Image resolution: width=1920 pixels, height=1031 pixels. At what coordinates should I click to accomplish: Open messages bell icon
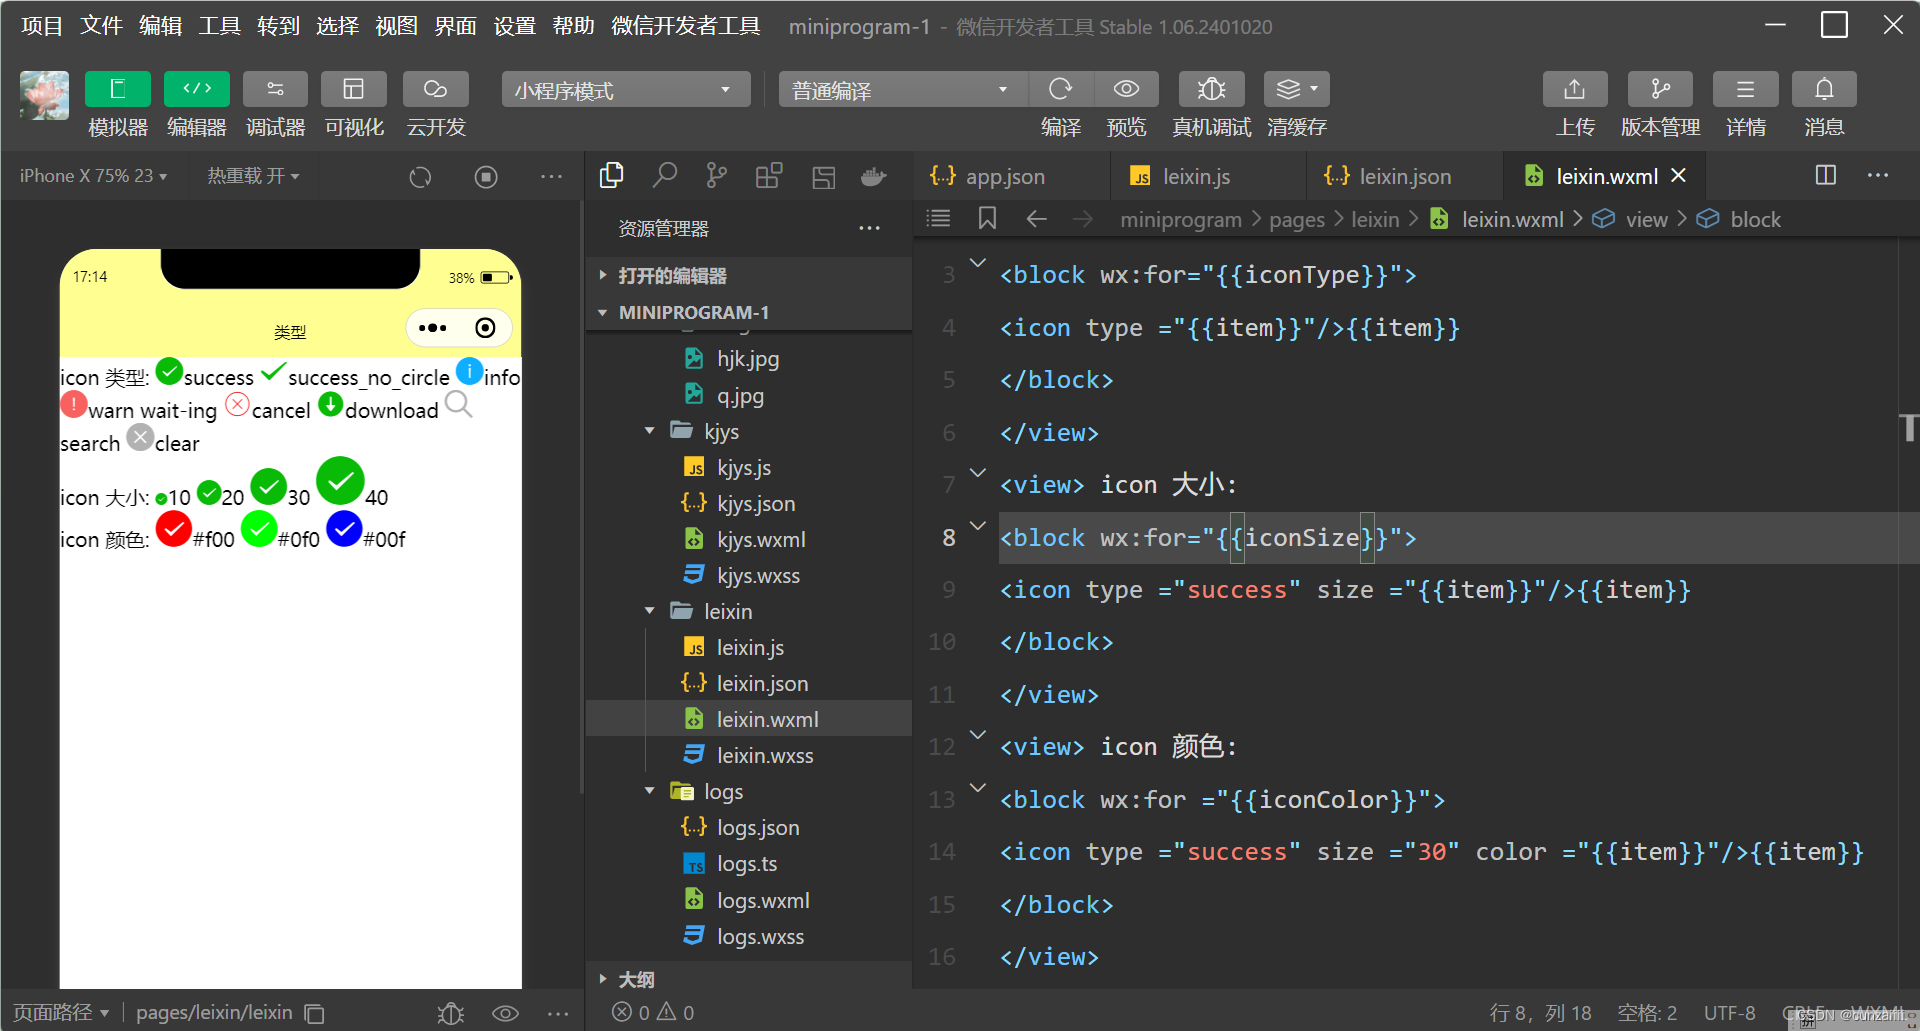(x=1824, y=89)
